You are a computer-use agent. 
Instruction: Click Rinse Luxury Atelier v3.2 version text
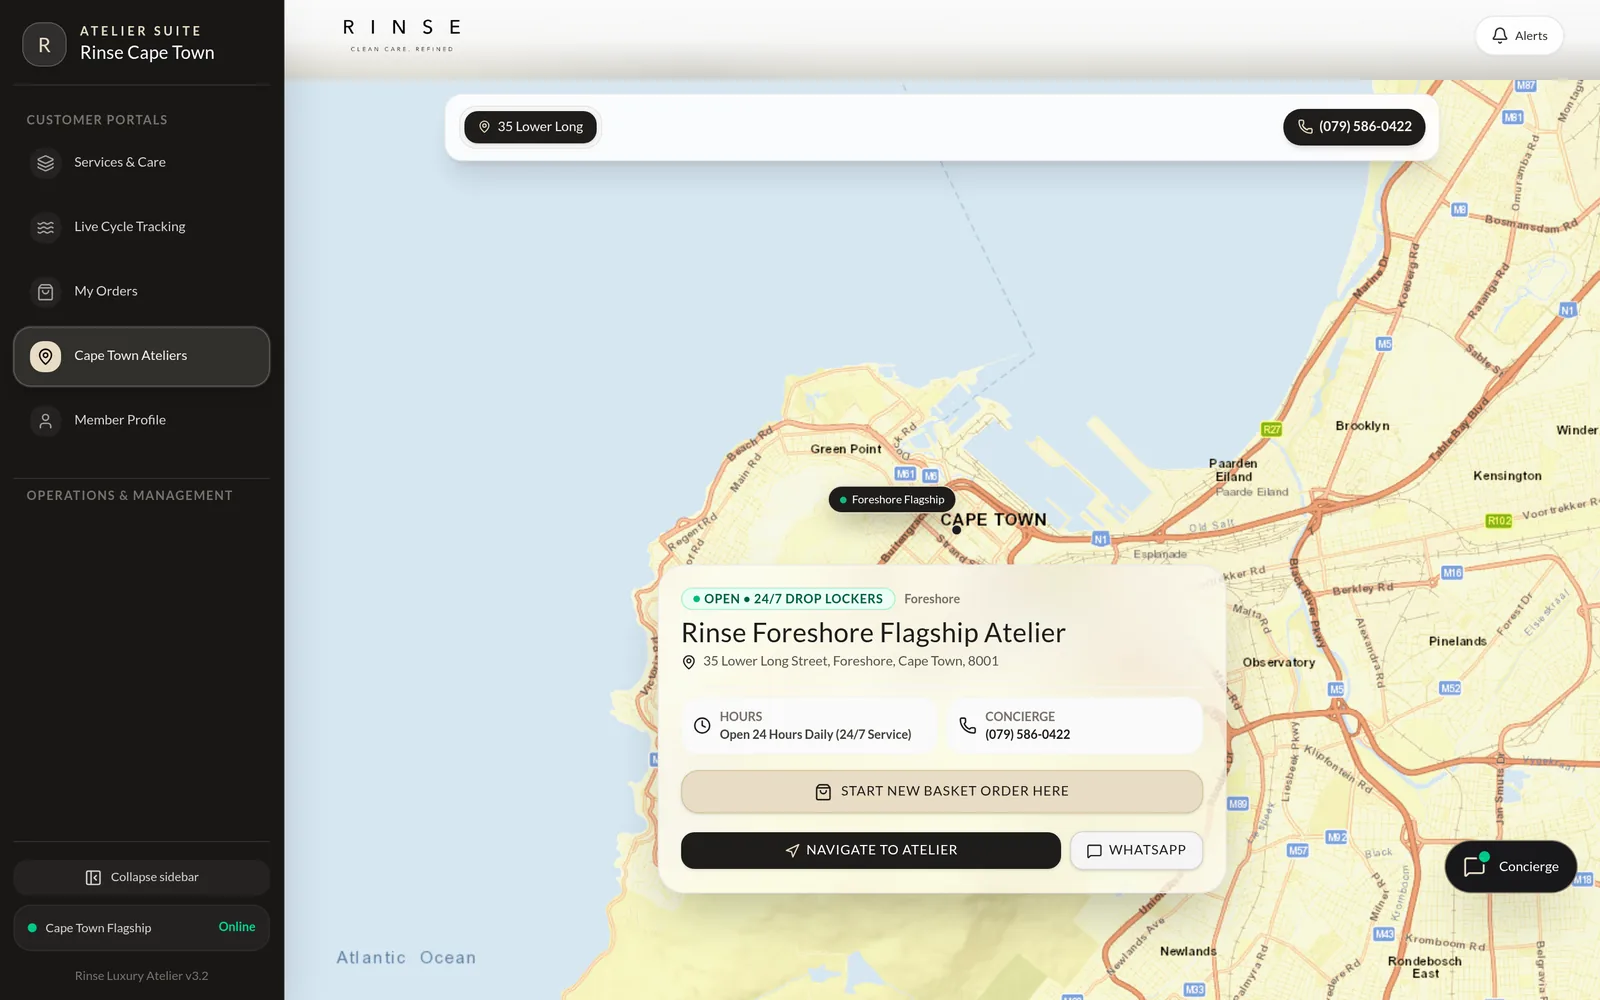tap(141, 976)
